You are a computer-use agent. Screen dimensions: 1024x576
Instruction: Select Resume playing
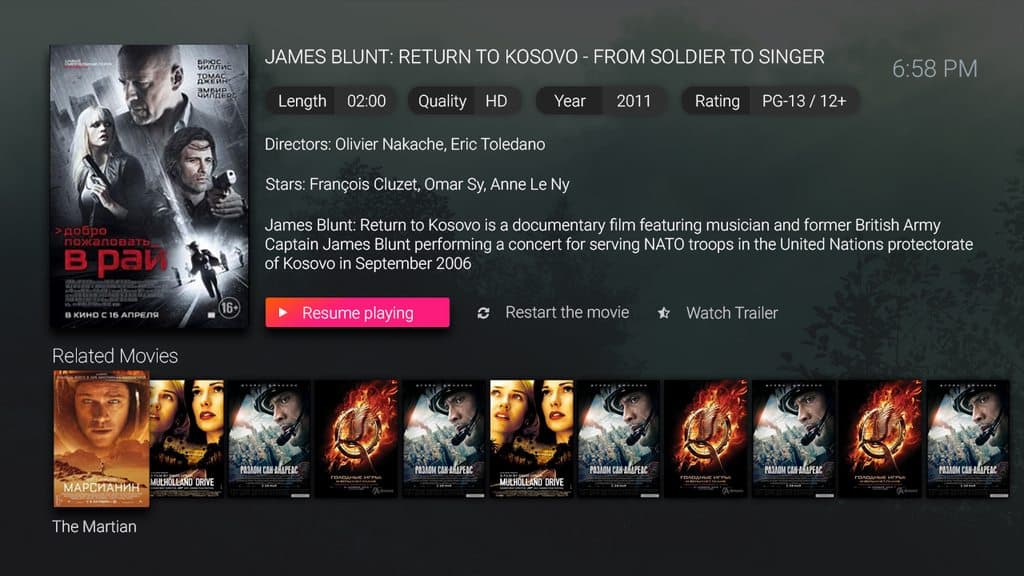[x=357, y=313]
